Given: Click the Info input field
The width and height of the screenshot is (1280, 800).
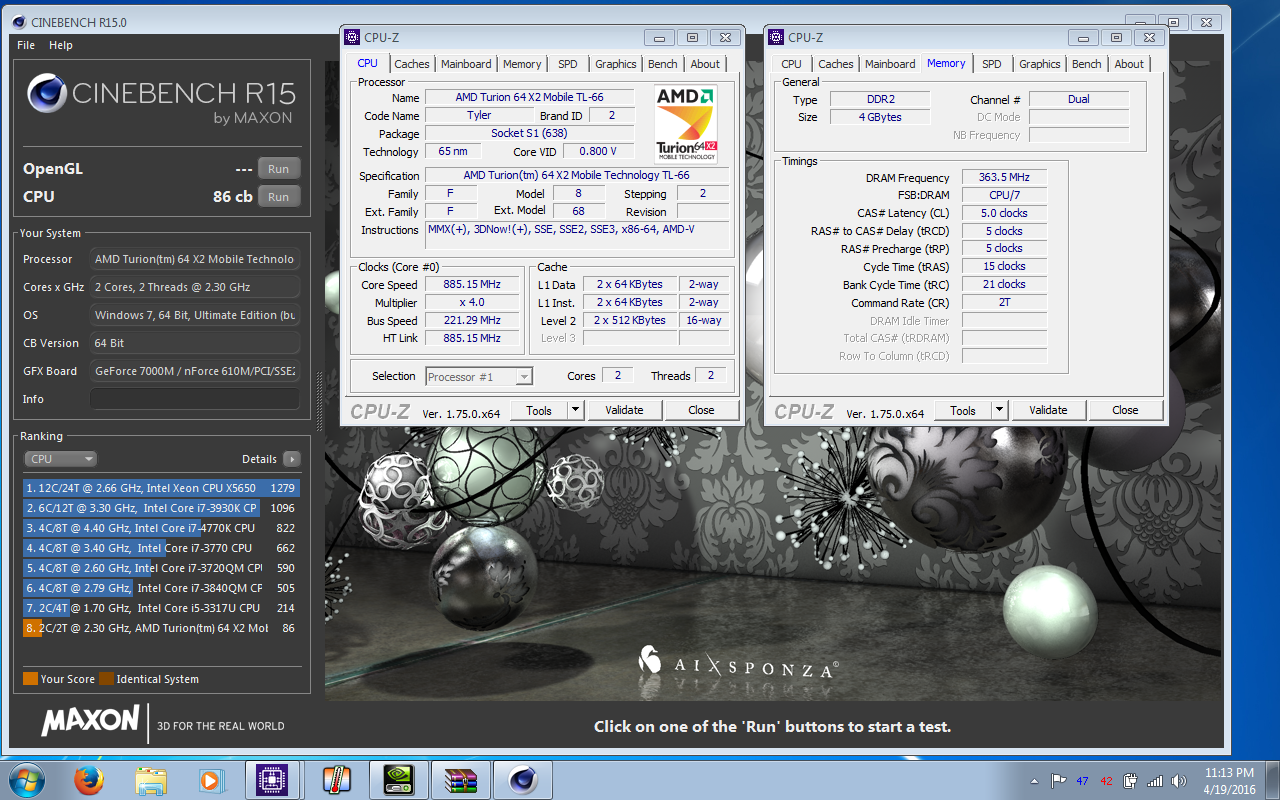Looking at the screenshot, I should click(x=195, y=399).
